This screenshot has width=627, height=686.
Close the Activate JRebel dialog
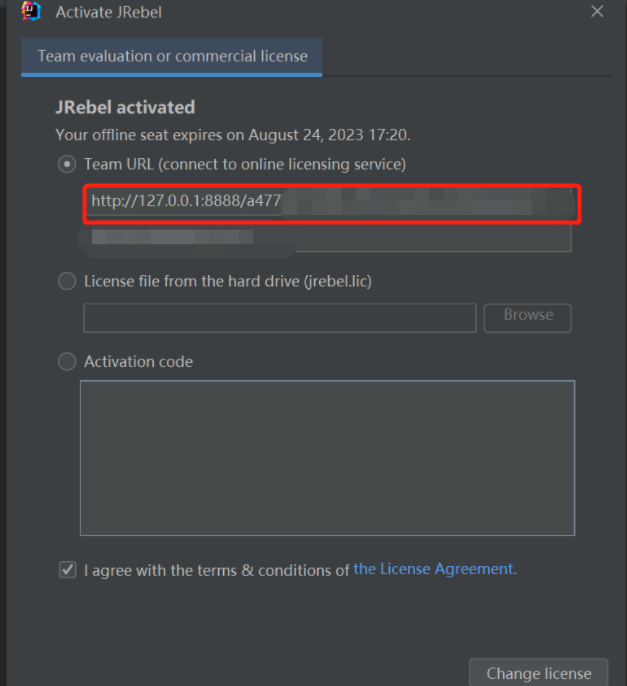point(597,12)
